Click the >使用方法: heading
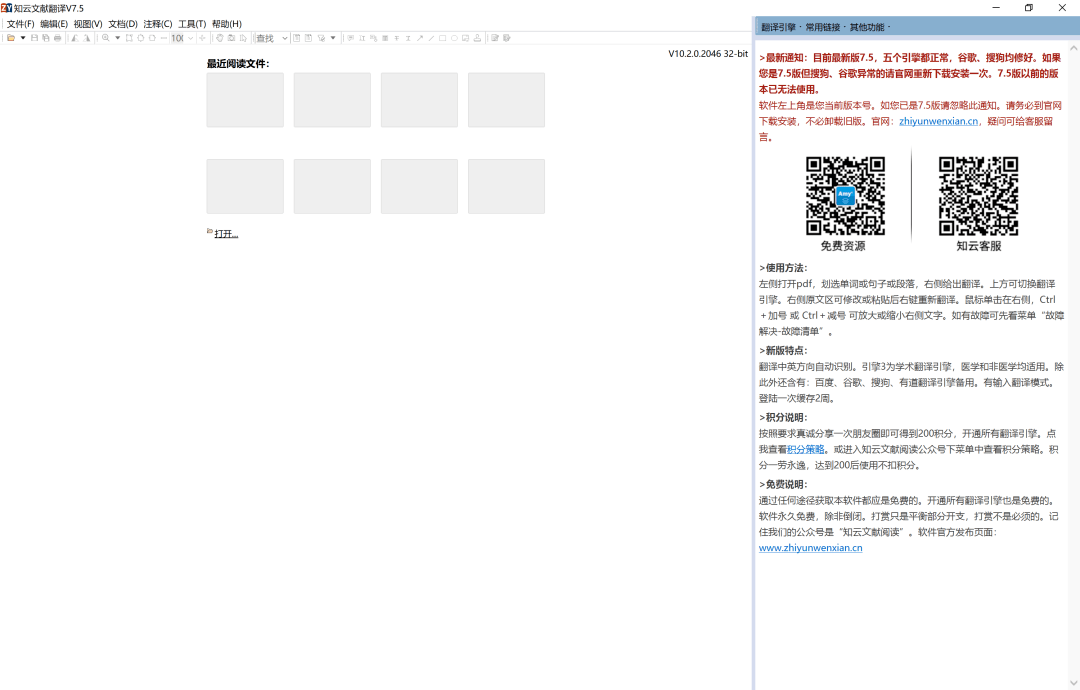 coord(782,268)
